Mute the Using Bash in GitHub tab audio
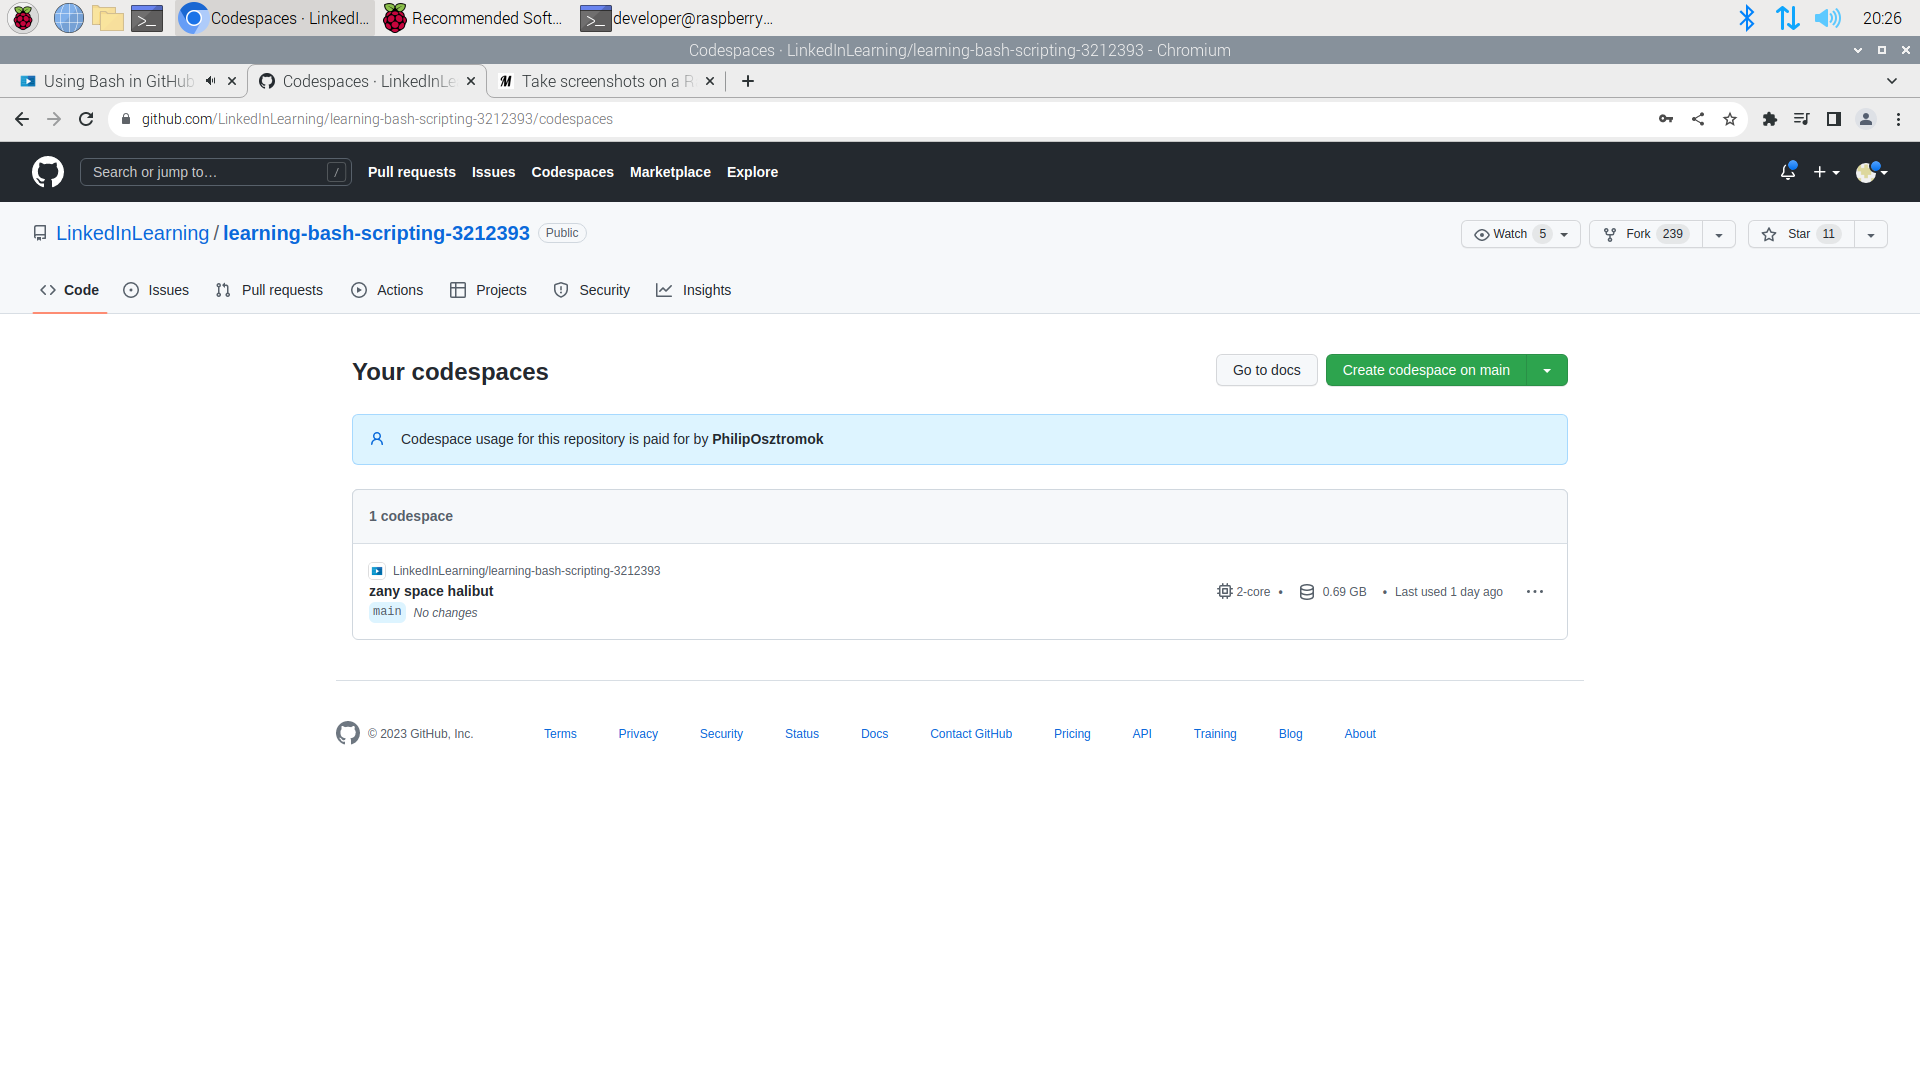 [x=210, y=81]
